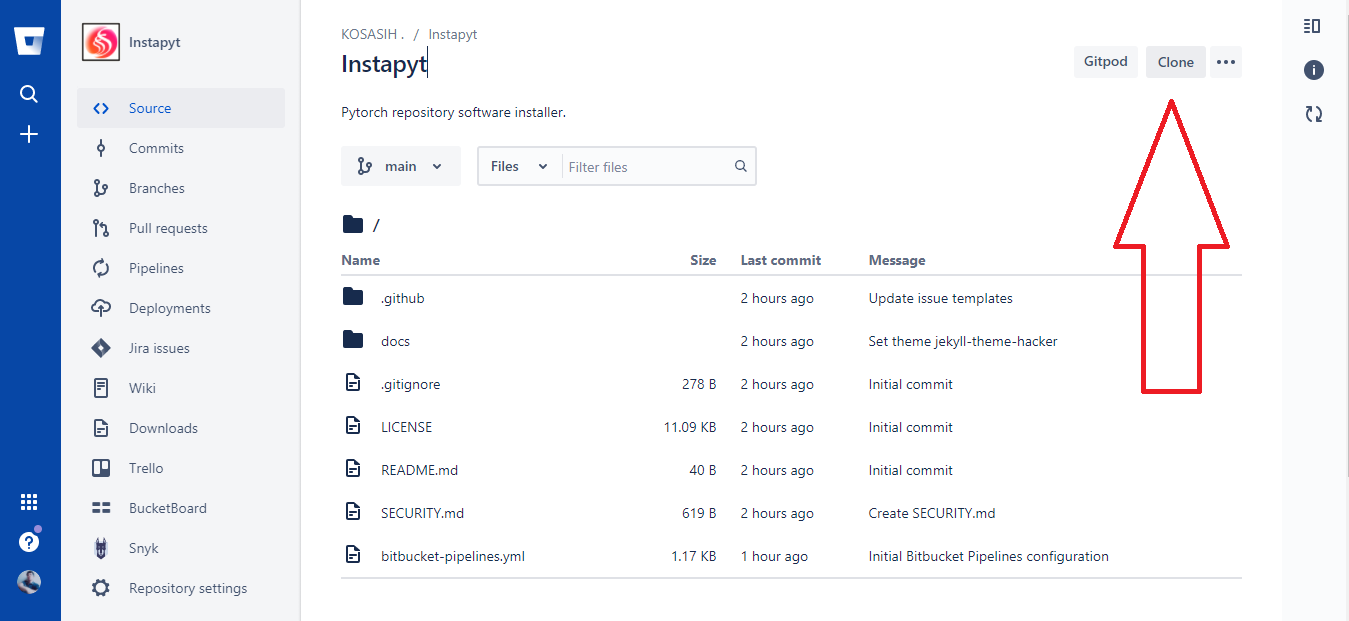The width and height of the screenshot is (1349, 621).
Task: Click the plus create icon
Action: click(x=29, y=134)
